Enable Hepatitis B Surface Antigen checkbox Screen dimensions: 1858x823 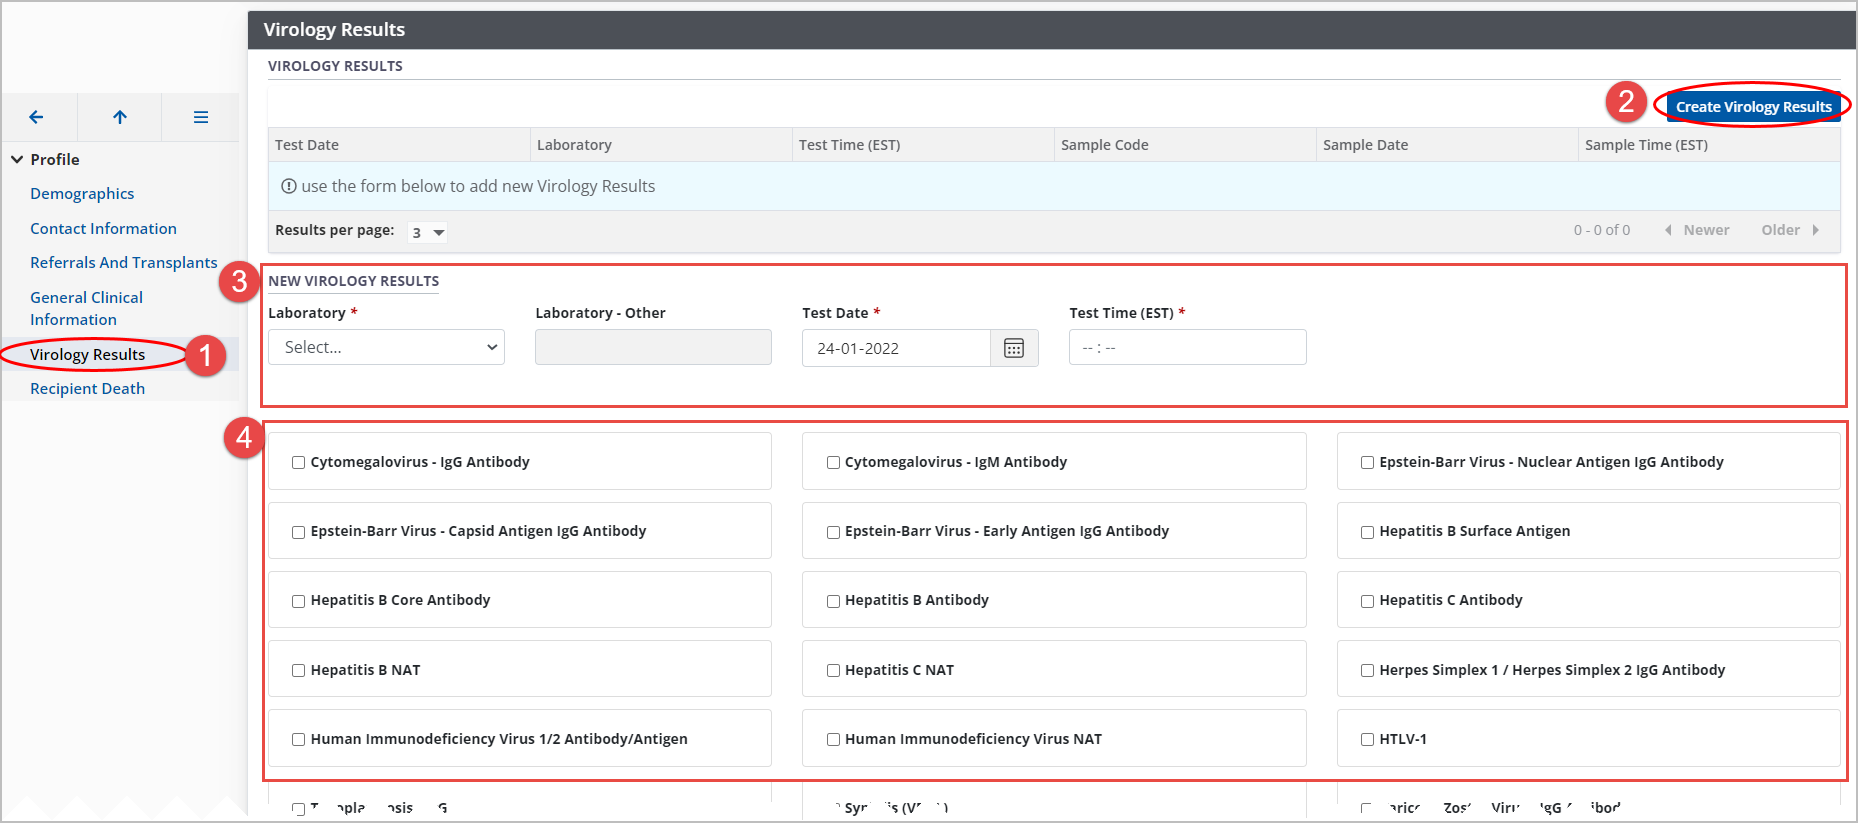pos(1367,532)
